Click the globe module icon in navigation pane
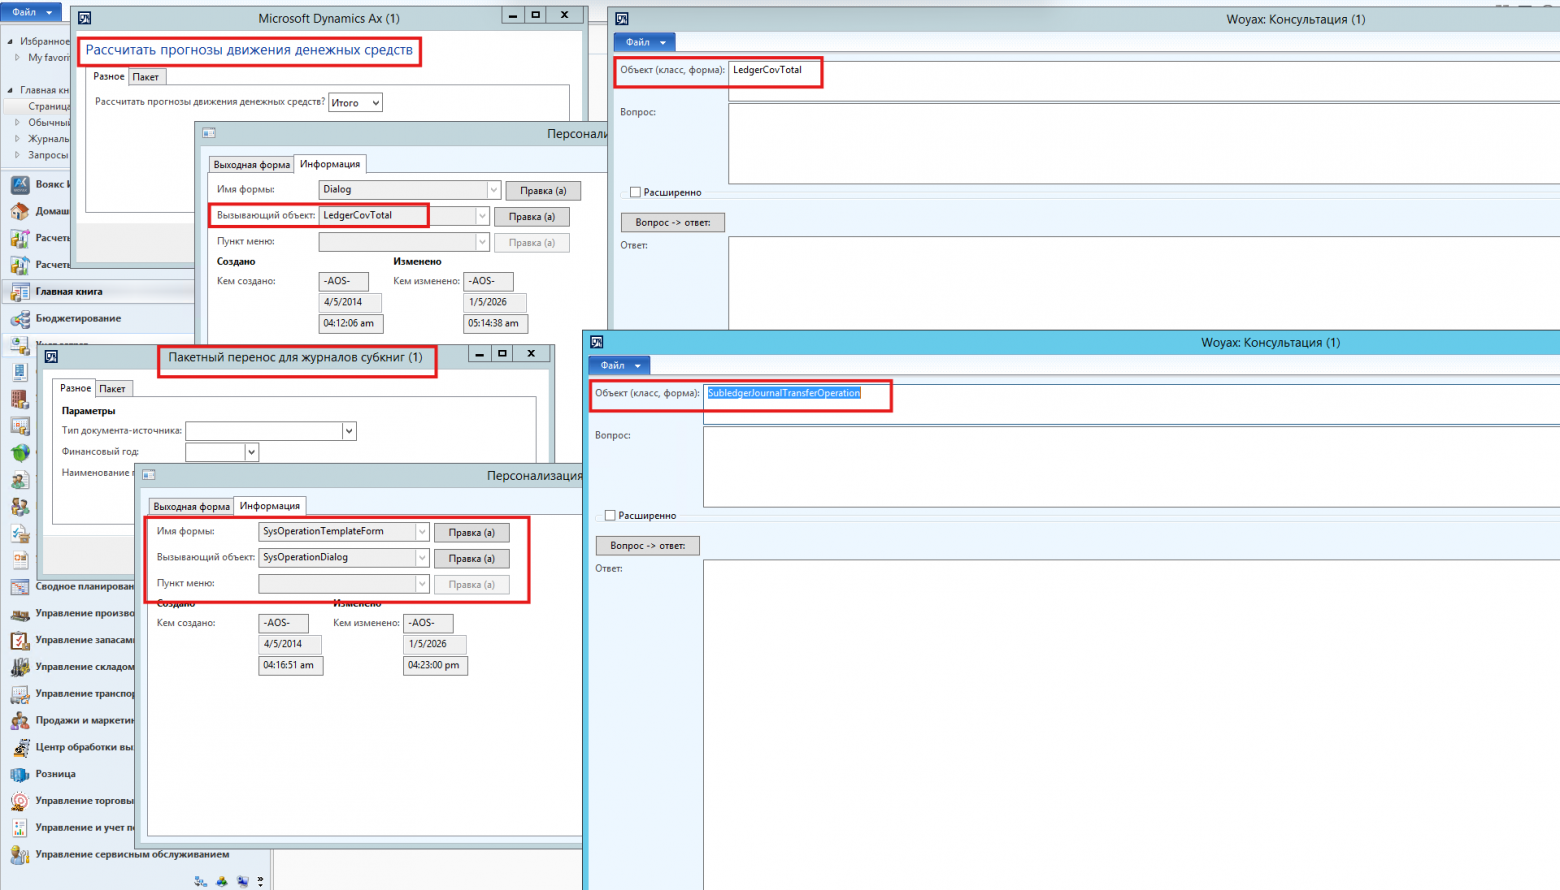Viewport: 1560px width, 890px height. (x=20, y=453)
